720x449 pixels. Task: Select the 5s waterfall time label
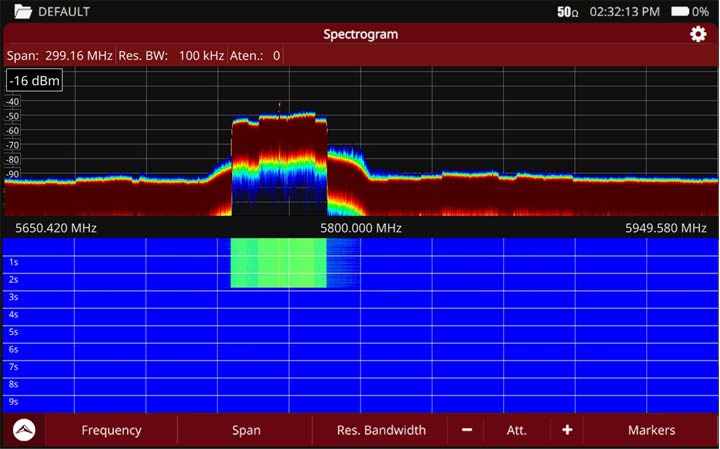point(13,332)
